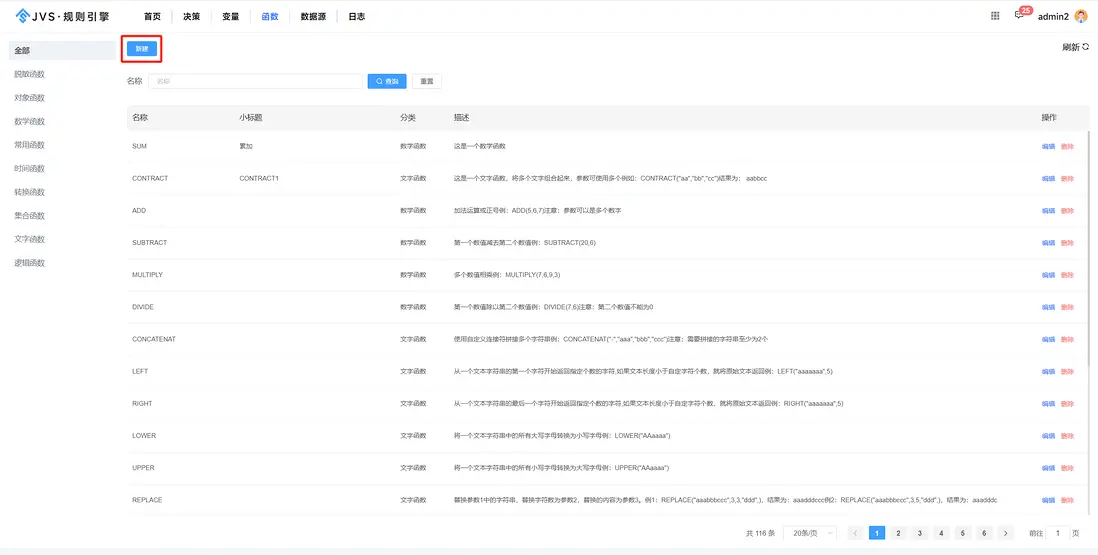Edit the CONCATENAT function row
Screen dimensions: 1098x555
pyautogui.click(x=1048, y=339)
